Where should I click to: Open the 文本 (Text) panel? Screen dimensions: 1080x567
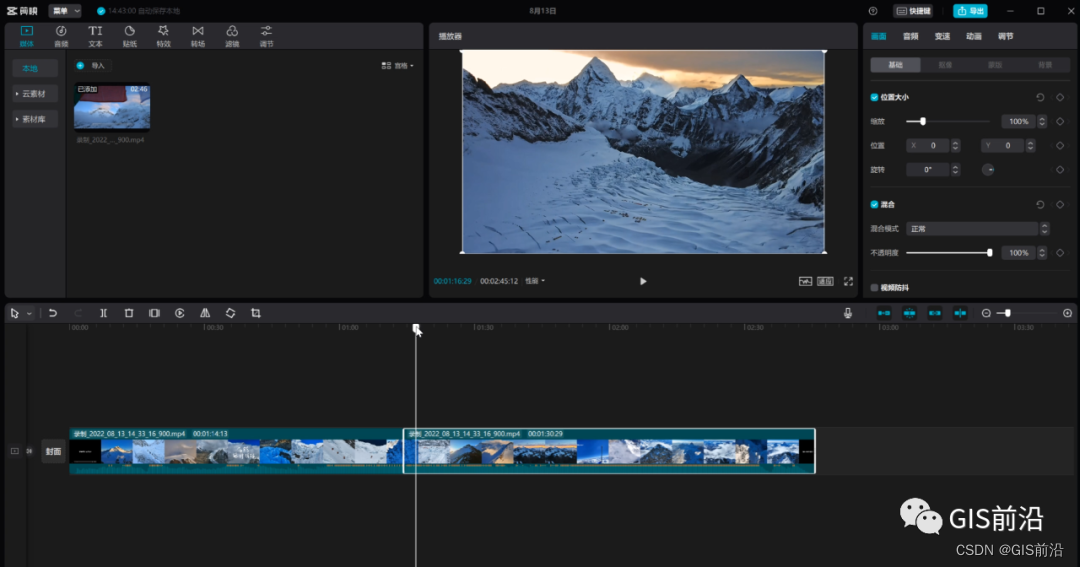pyautogui.click(x=95, y=36)
